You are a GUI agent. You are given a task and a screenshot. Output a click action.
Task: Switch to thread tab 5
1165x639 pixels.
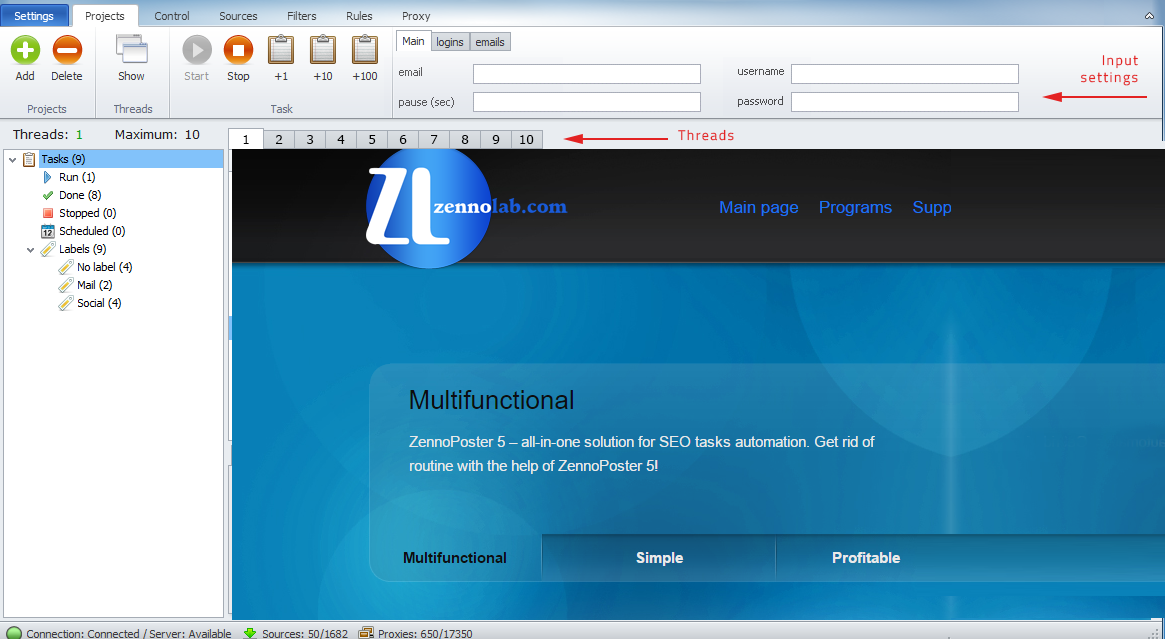click(371, 140)
